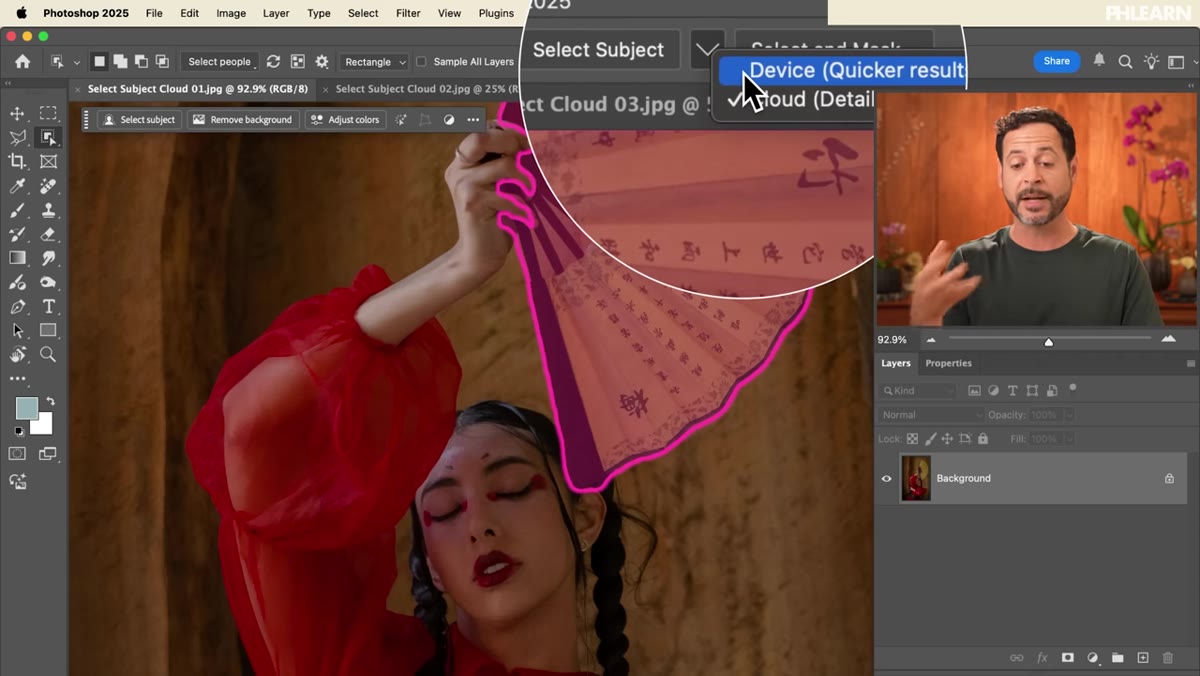Create a new layer

[1143, 657]
